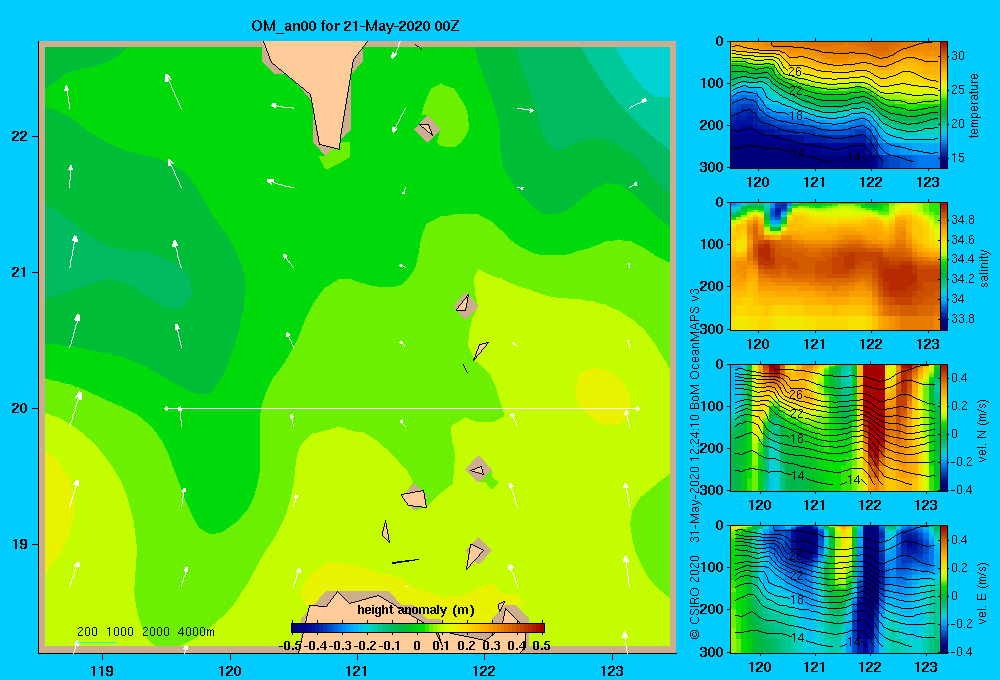The height and width of the screenshot is (680, 1000).
Task: Select the 'height anomaly (m)' label
Action: (x=416, y=610)
